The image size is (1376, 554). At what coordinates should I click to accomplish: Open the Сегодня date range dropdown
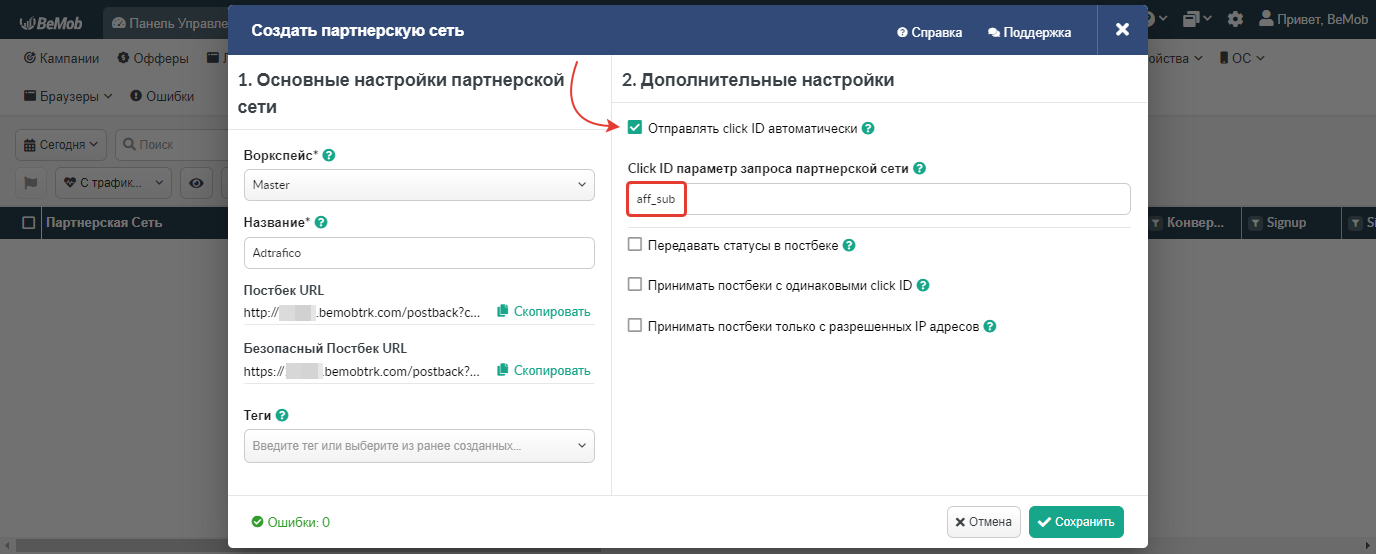pyautogui.click(x=61, y=145)
